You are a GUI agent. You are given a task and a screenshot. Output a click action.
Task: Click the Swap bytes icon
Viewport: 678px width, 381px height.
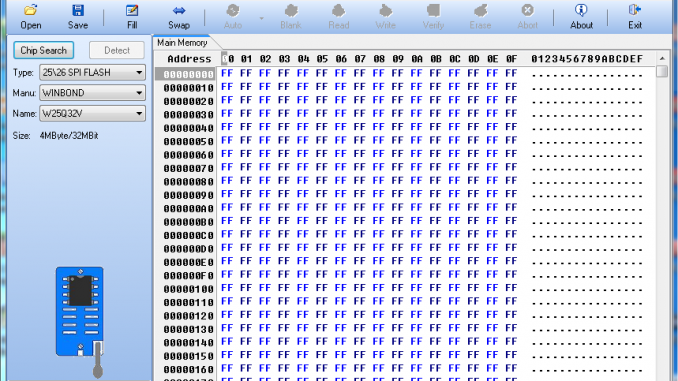point(179,17)
